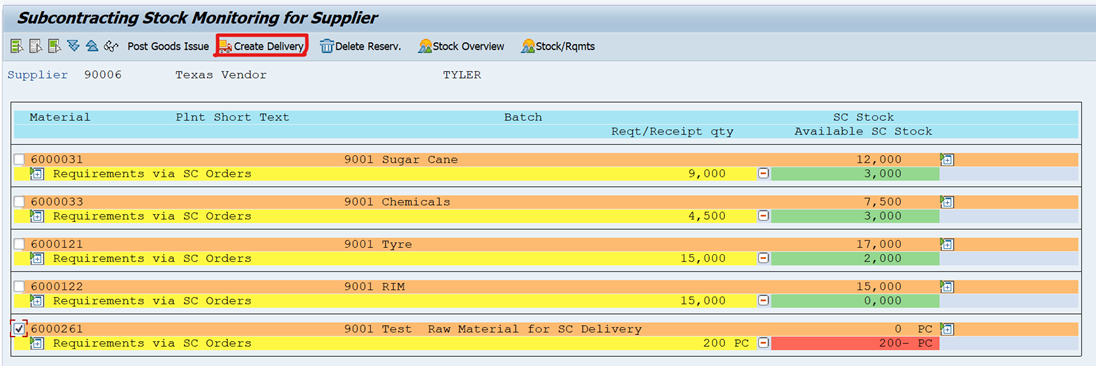1096x366 pixels.
Task: Click SC stock value 12,000
Action: click(x=879, y=159)
